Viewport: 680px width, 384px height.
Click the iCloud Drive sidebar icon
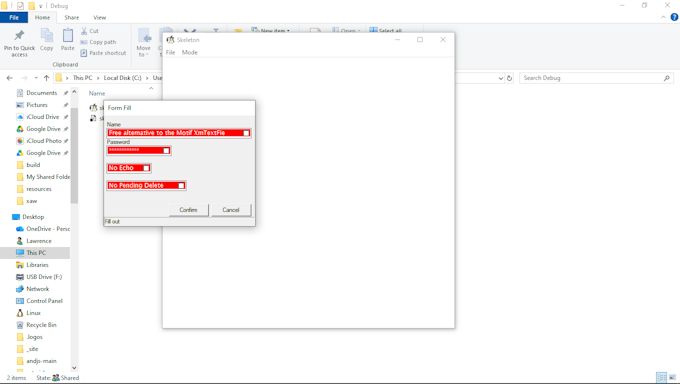click(20, 117)
